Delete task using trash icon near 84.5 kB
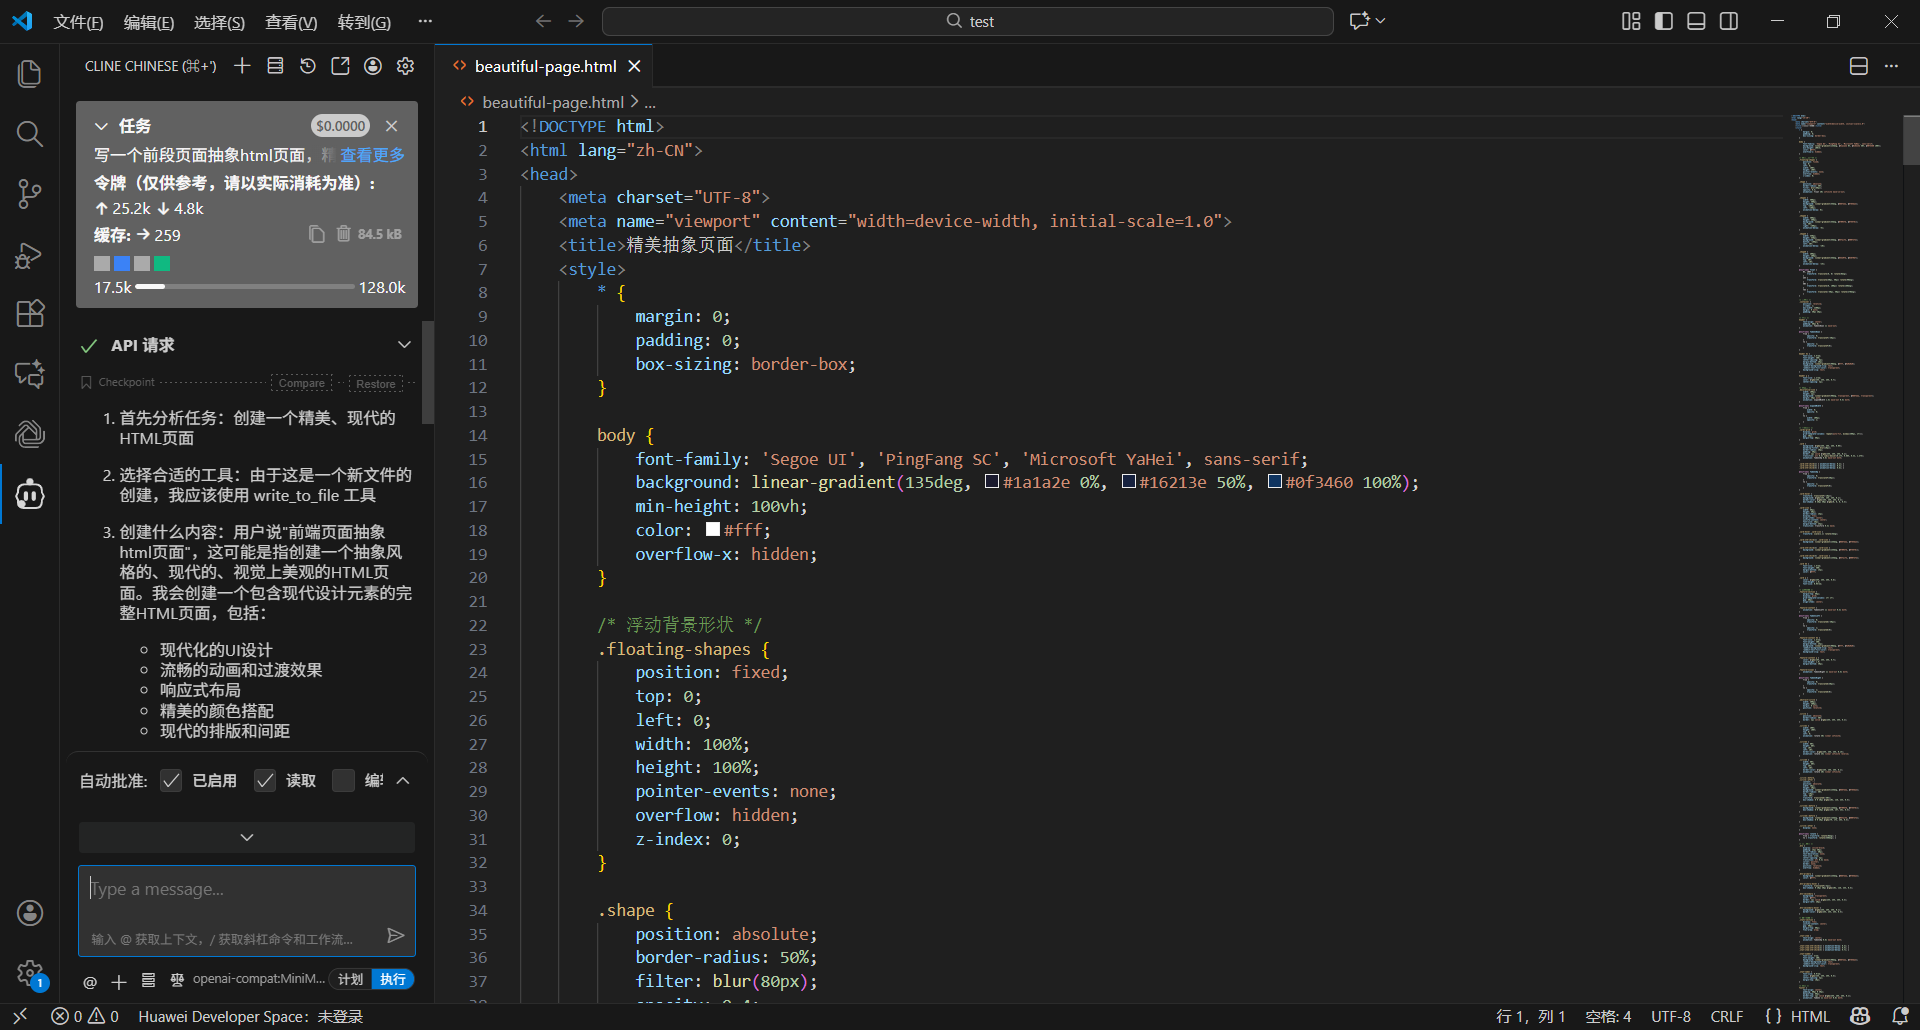This screenshot has height=1030, width=1920. [343, 234]
